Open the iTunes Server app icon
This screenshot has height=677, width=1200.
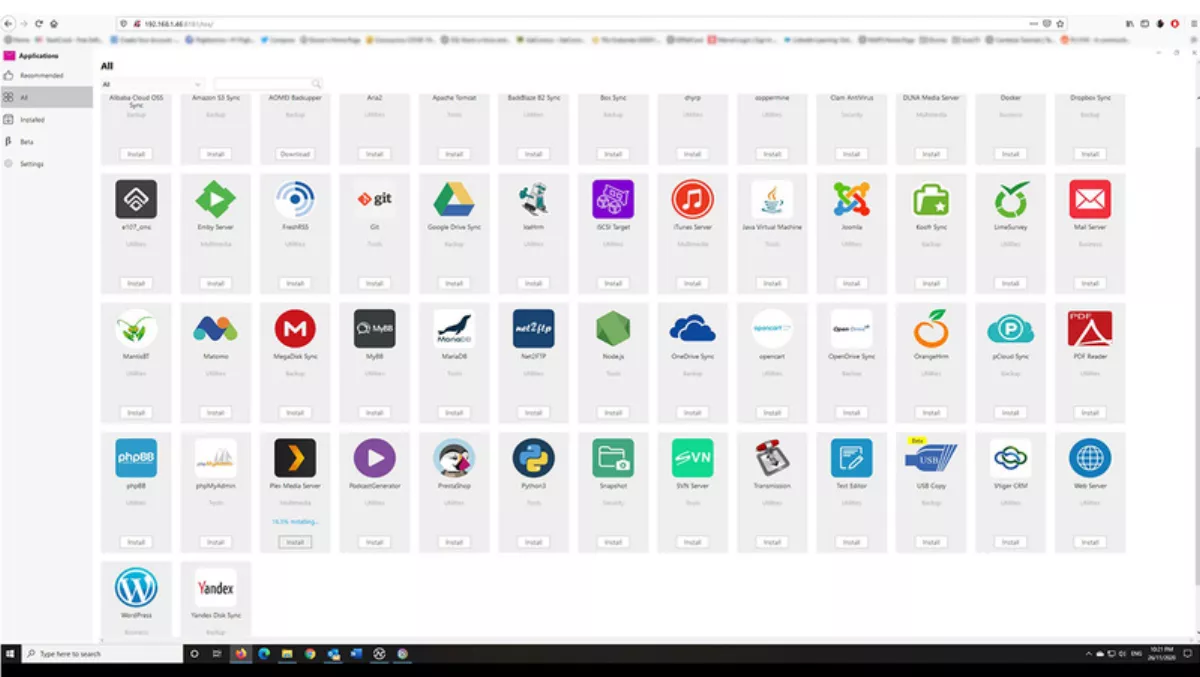[x=693, y=199]
